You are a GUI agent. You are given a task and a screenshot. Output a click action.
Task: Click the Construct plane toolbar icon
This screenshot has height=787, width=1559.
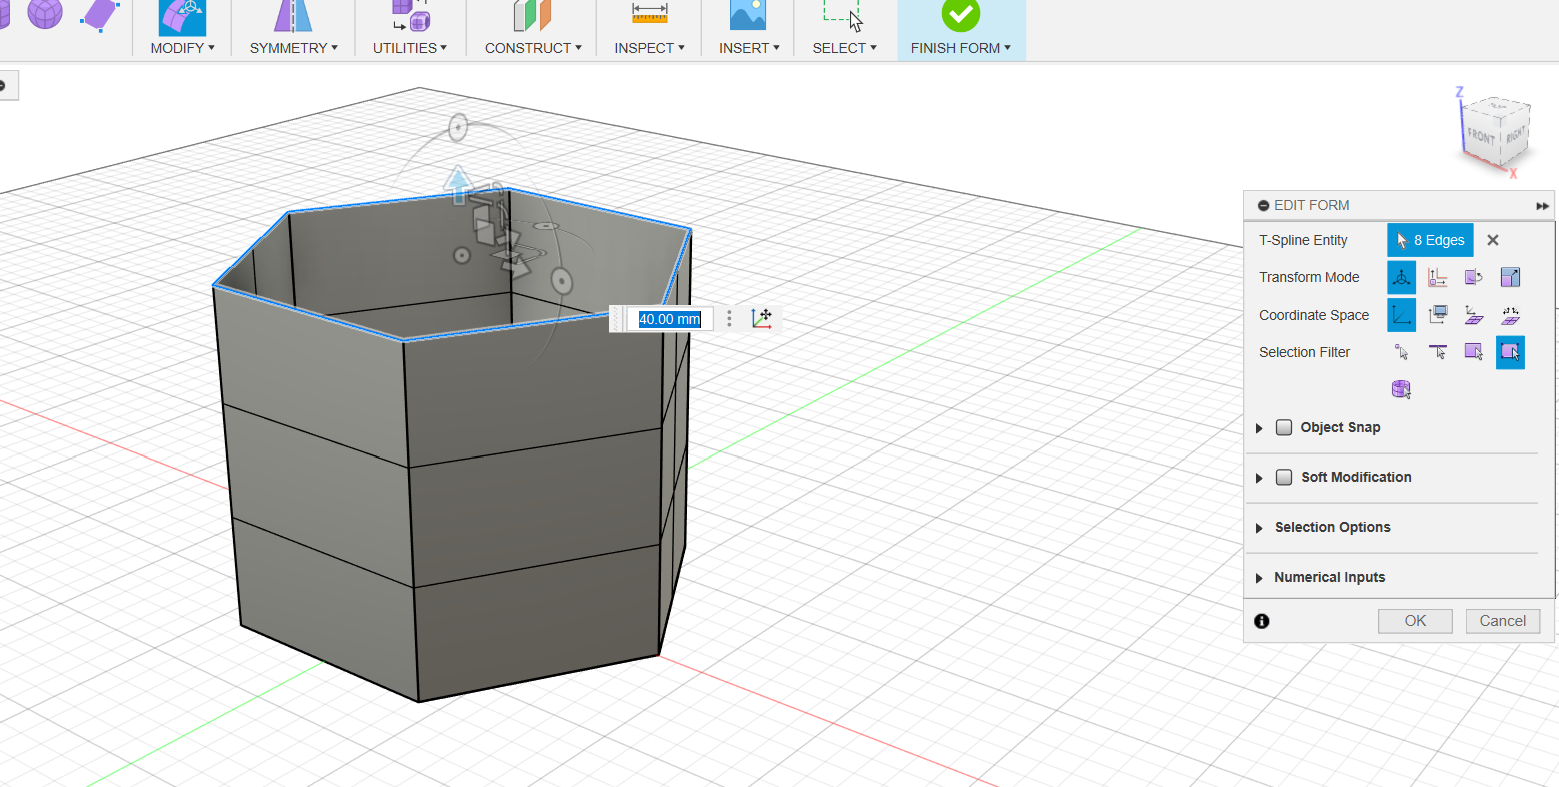coord(532,17)
